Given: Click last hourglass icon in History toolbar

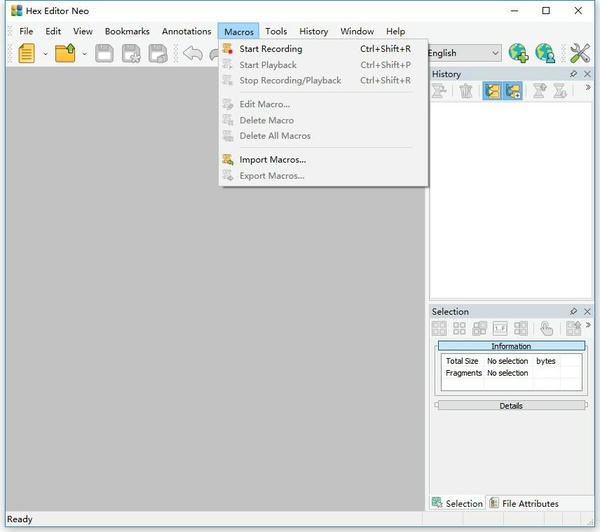Looking at the screenshot, I should point(560,91).
